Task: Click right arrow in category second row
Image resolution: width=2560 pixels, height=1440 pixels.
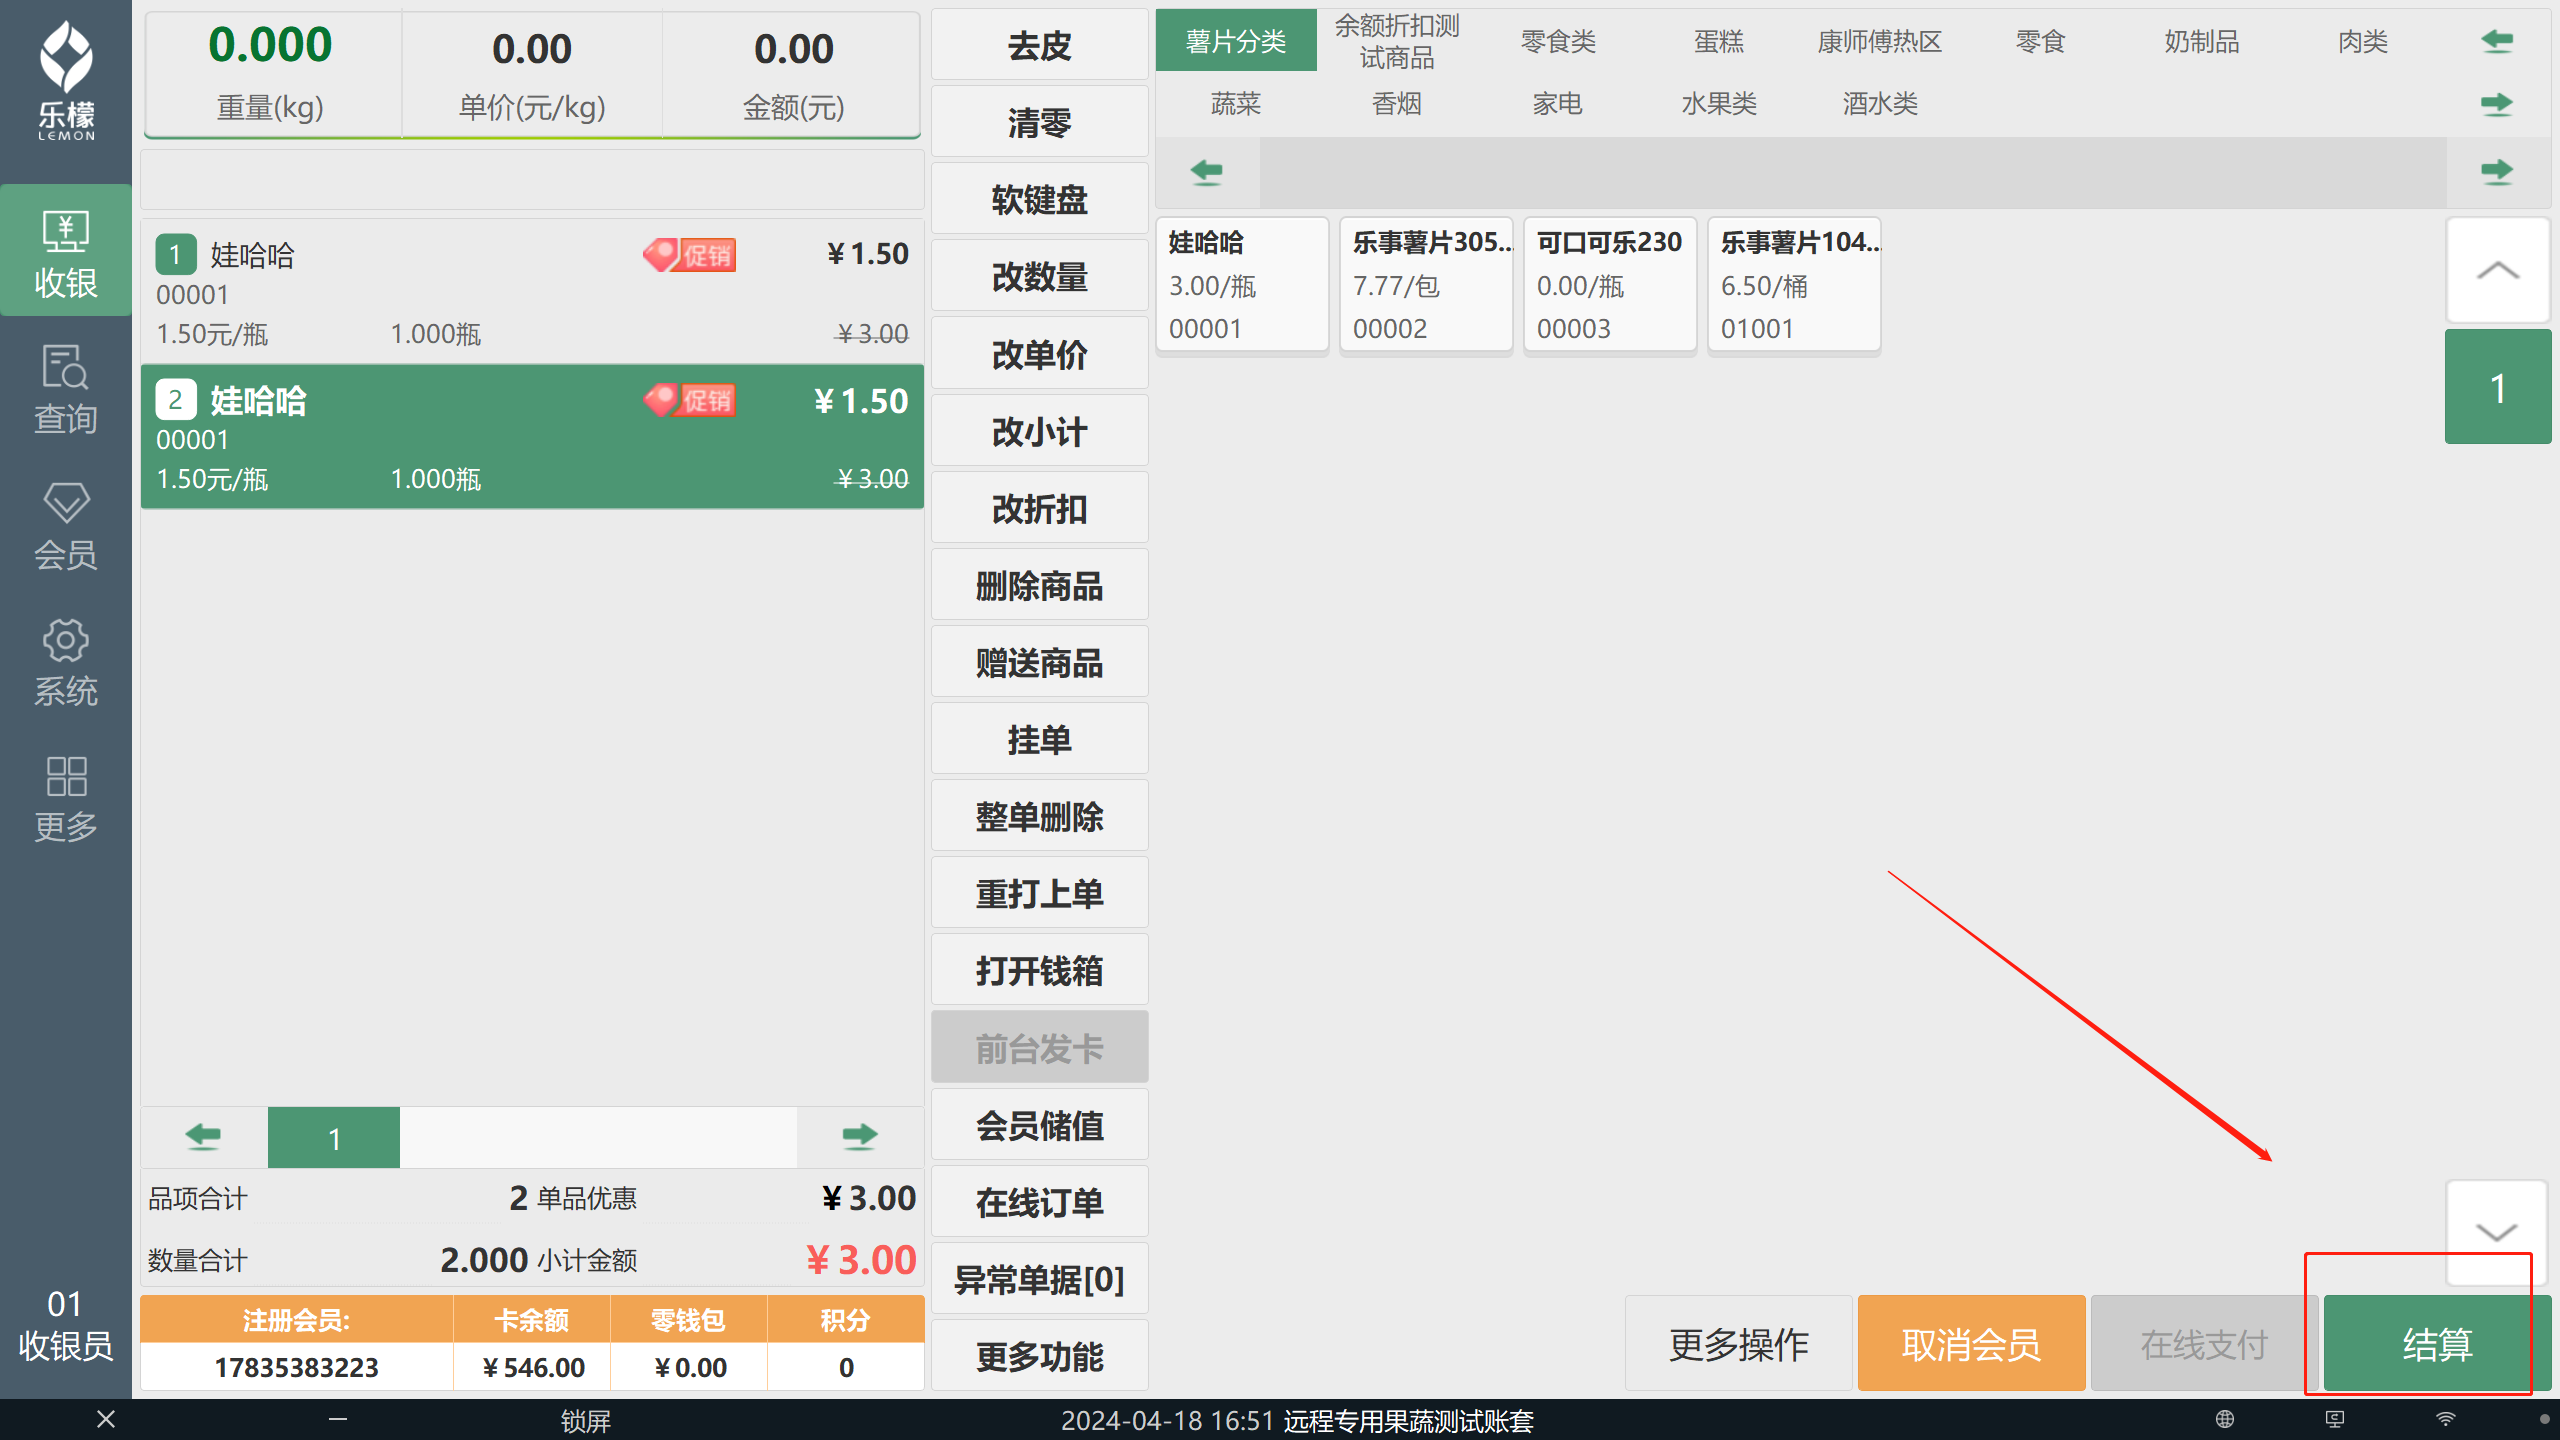Action: (x=2497, y=104)
